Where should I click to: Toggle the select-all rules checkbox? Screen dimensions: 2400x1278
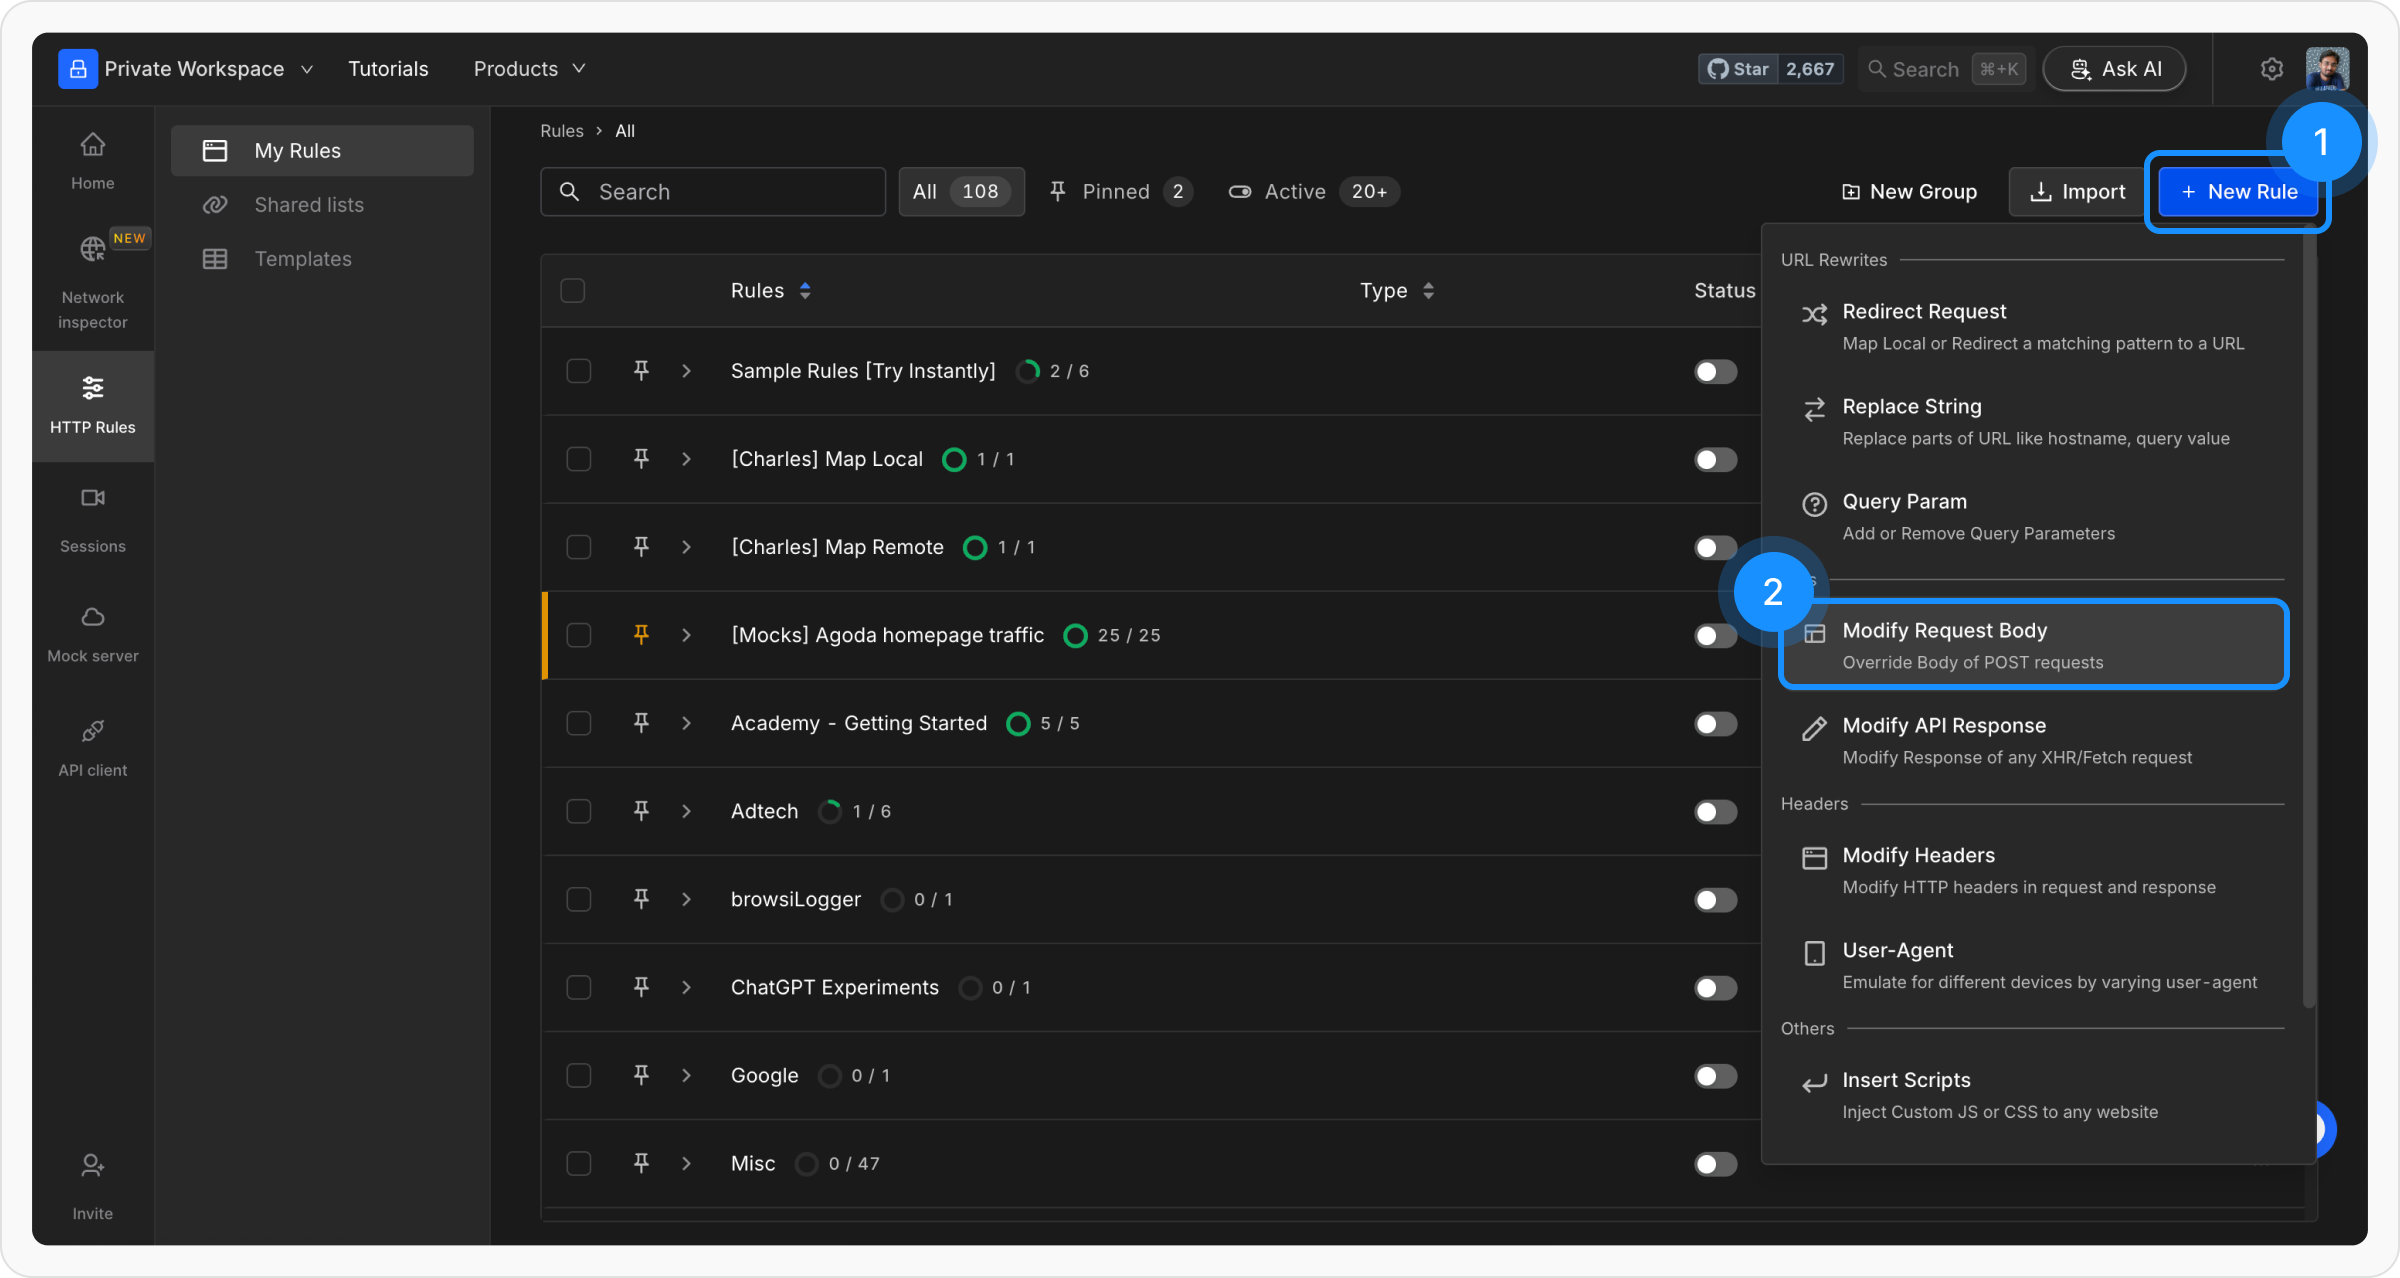573,291
